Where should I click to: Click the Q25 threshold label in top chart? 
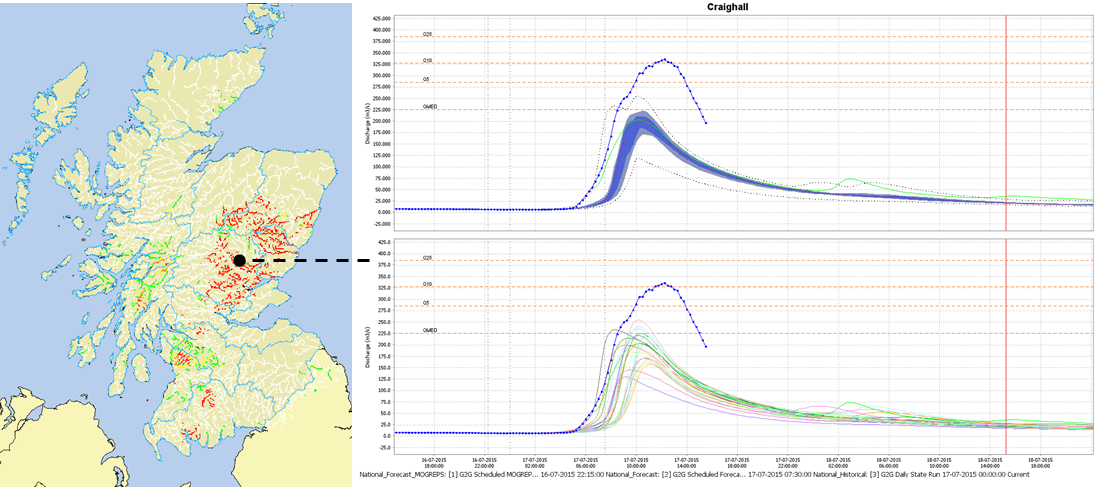tap(427, 34)
